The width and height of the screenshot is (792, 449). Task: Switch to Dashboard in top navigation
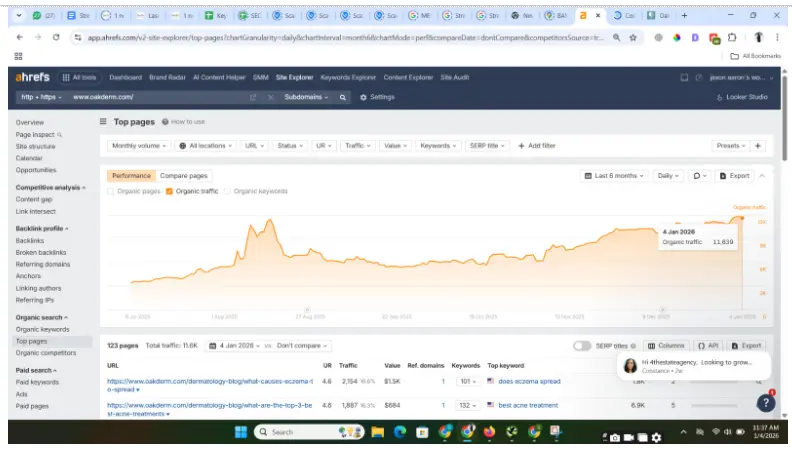pos(125,77)
